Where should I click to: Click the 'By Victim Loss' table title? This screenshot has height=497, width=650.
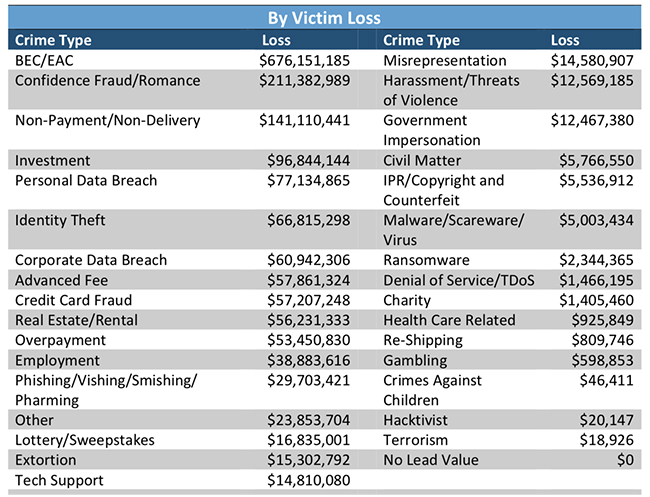tap(325, 18)
